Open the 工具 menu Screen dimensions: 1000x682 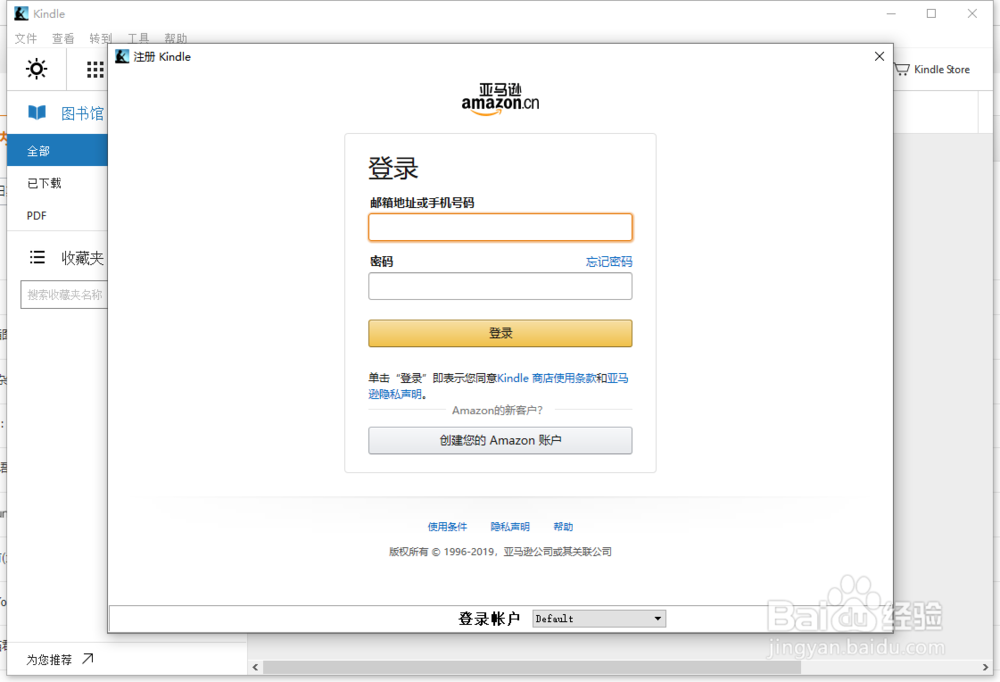(x=138, y=38)
